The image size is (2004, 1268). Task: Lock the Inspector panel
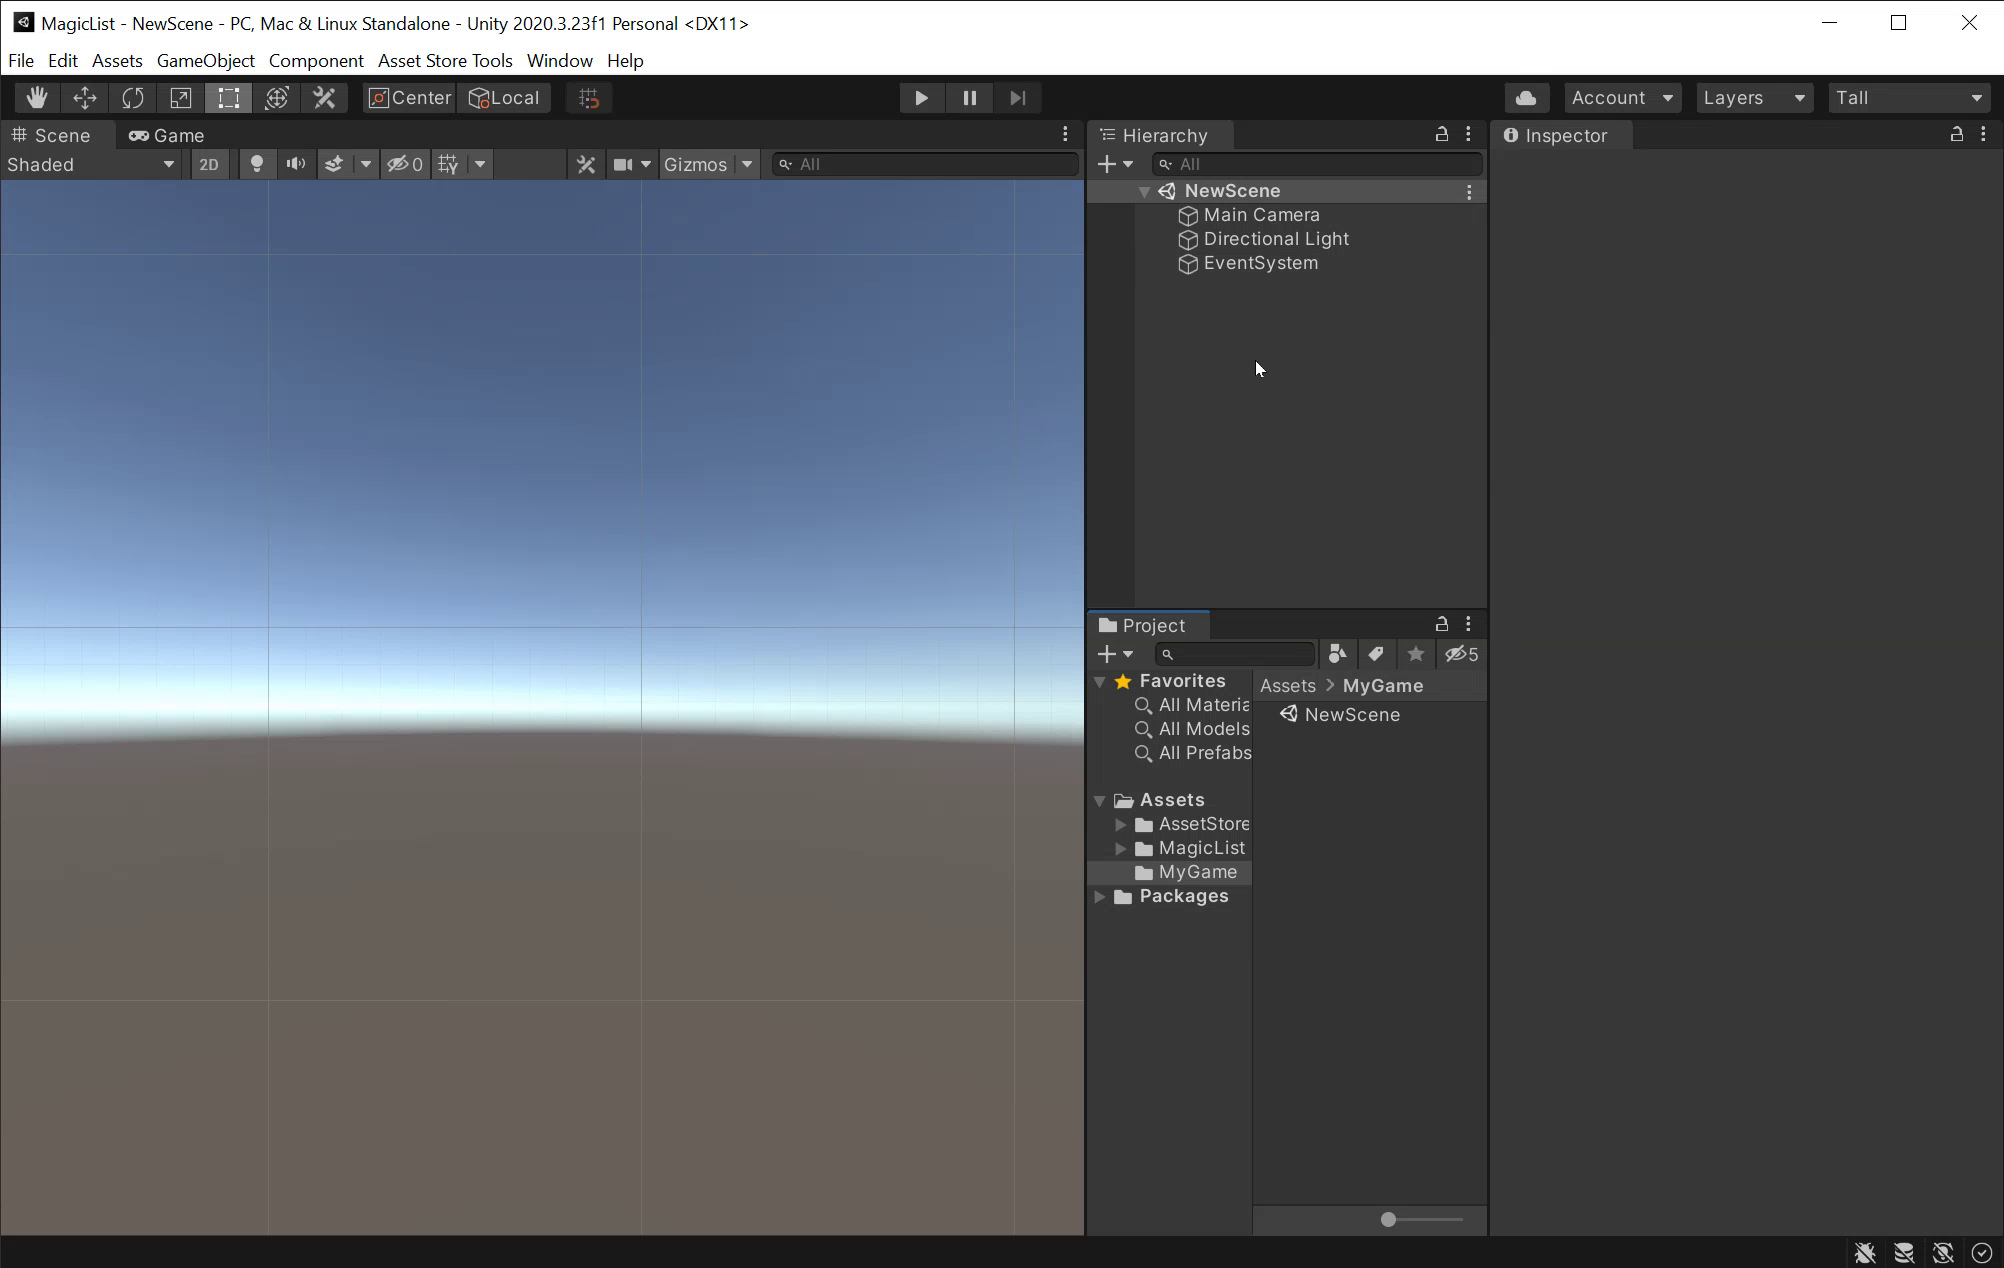pyautogui.click(x=1957, y=134)
